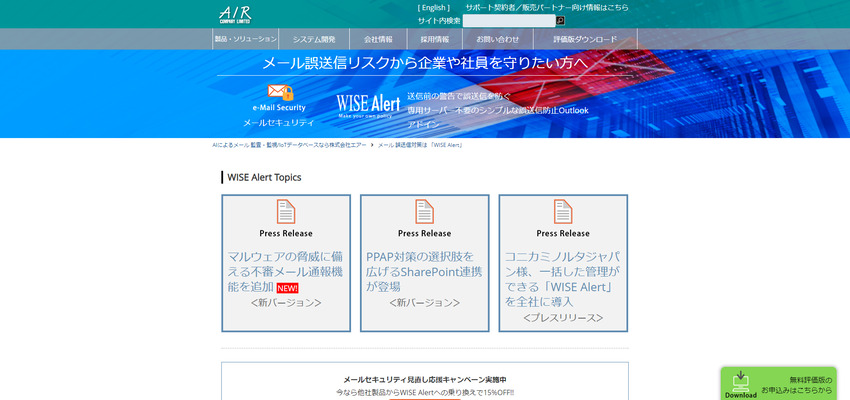This screenshot has width=850, height=400.
Task: Click the サイト内検索 label
Action: pyautogui.click(x=439, y=21)
